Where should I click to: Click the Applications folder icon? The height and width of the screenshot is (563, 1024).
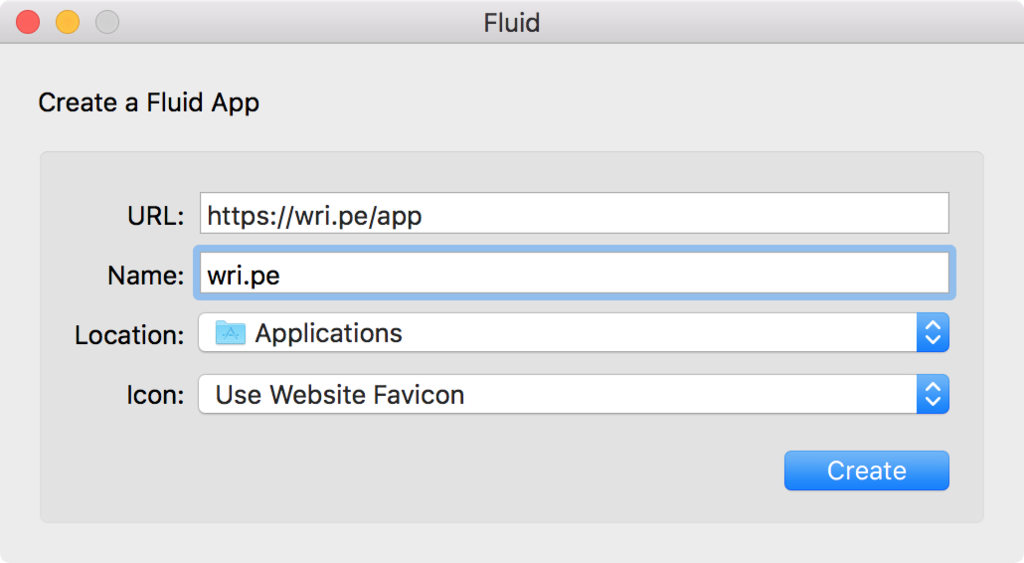click(x=231, y=333)
